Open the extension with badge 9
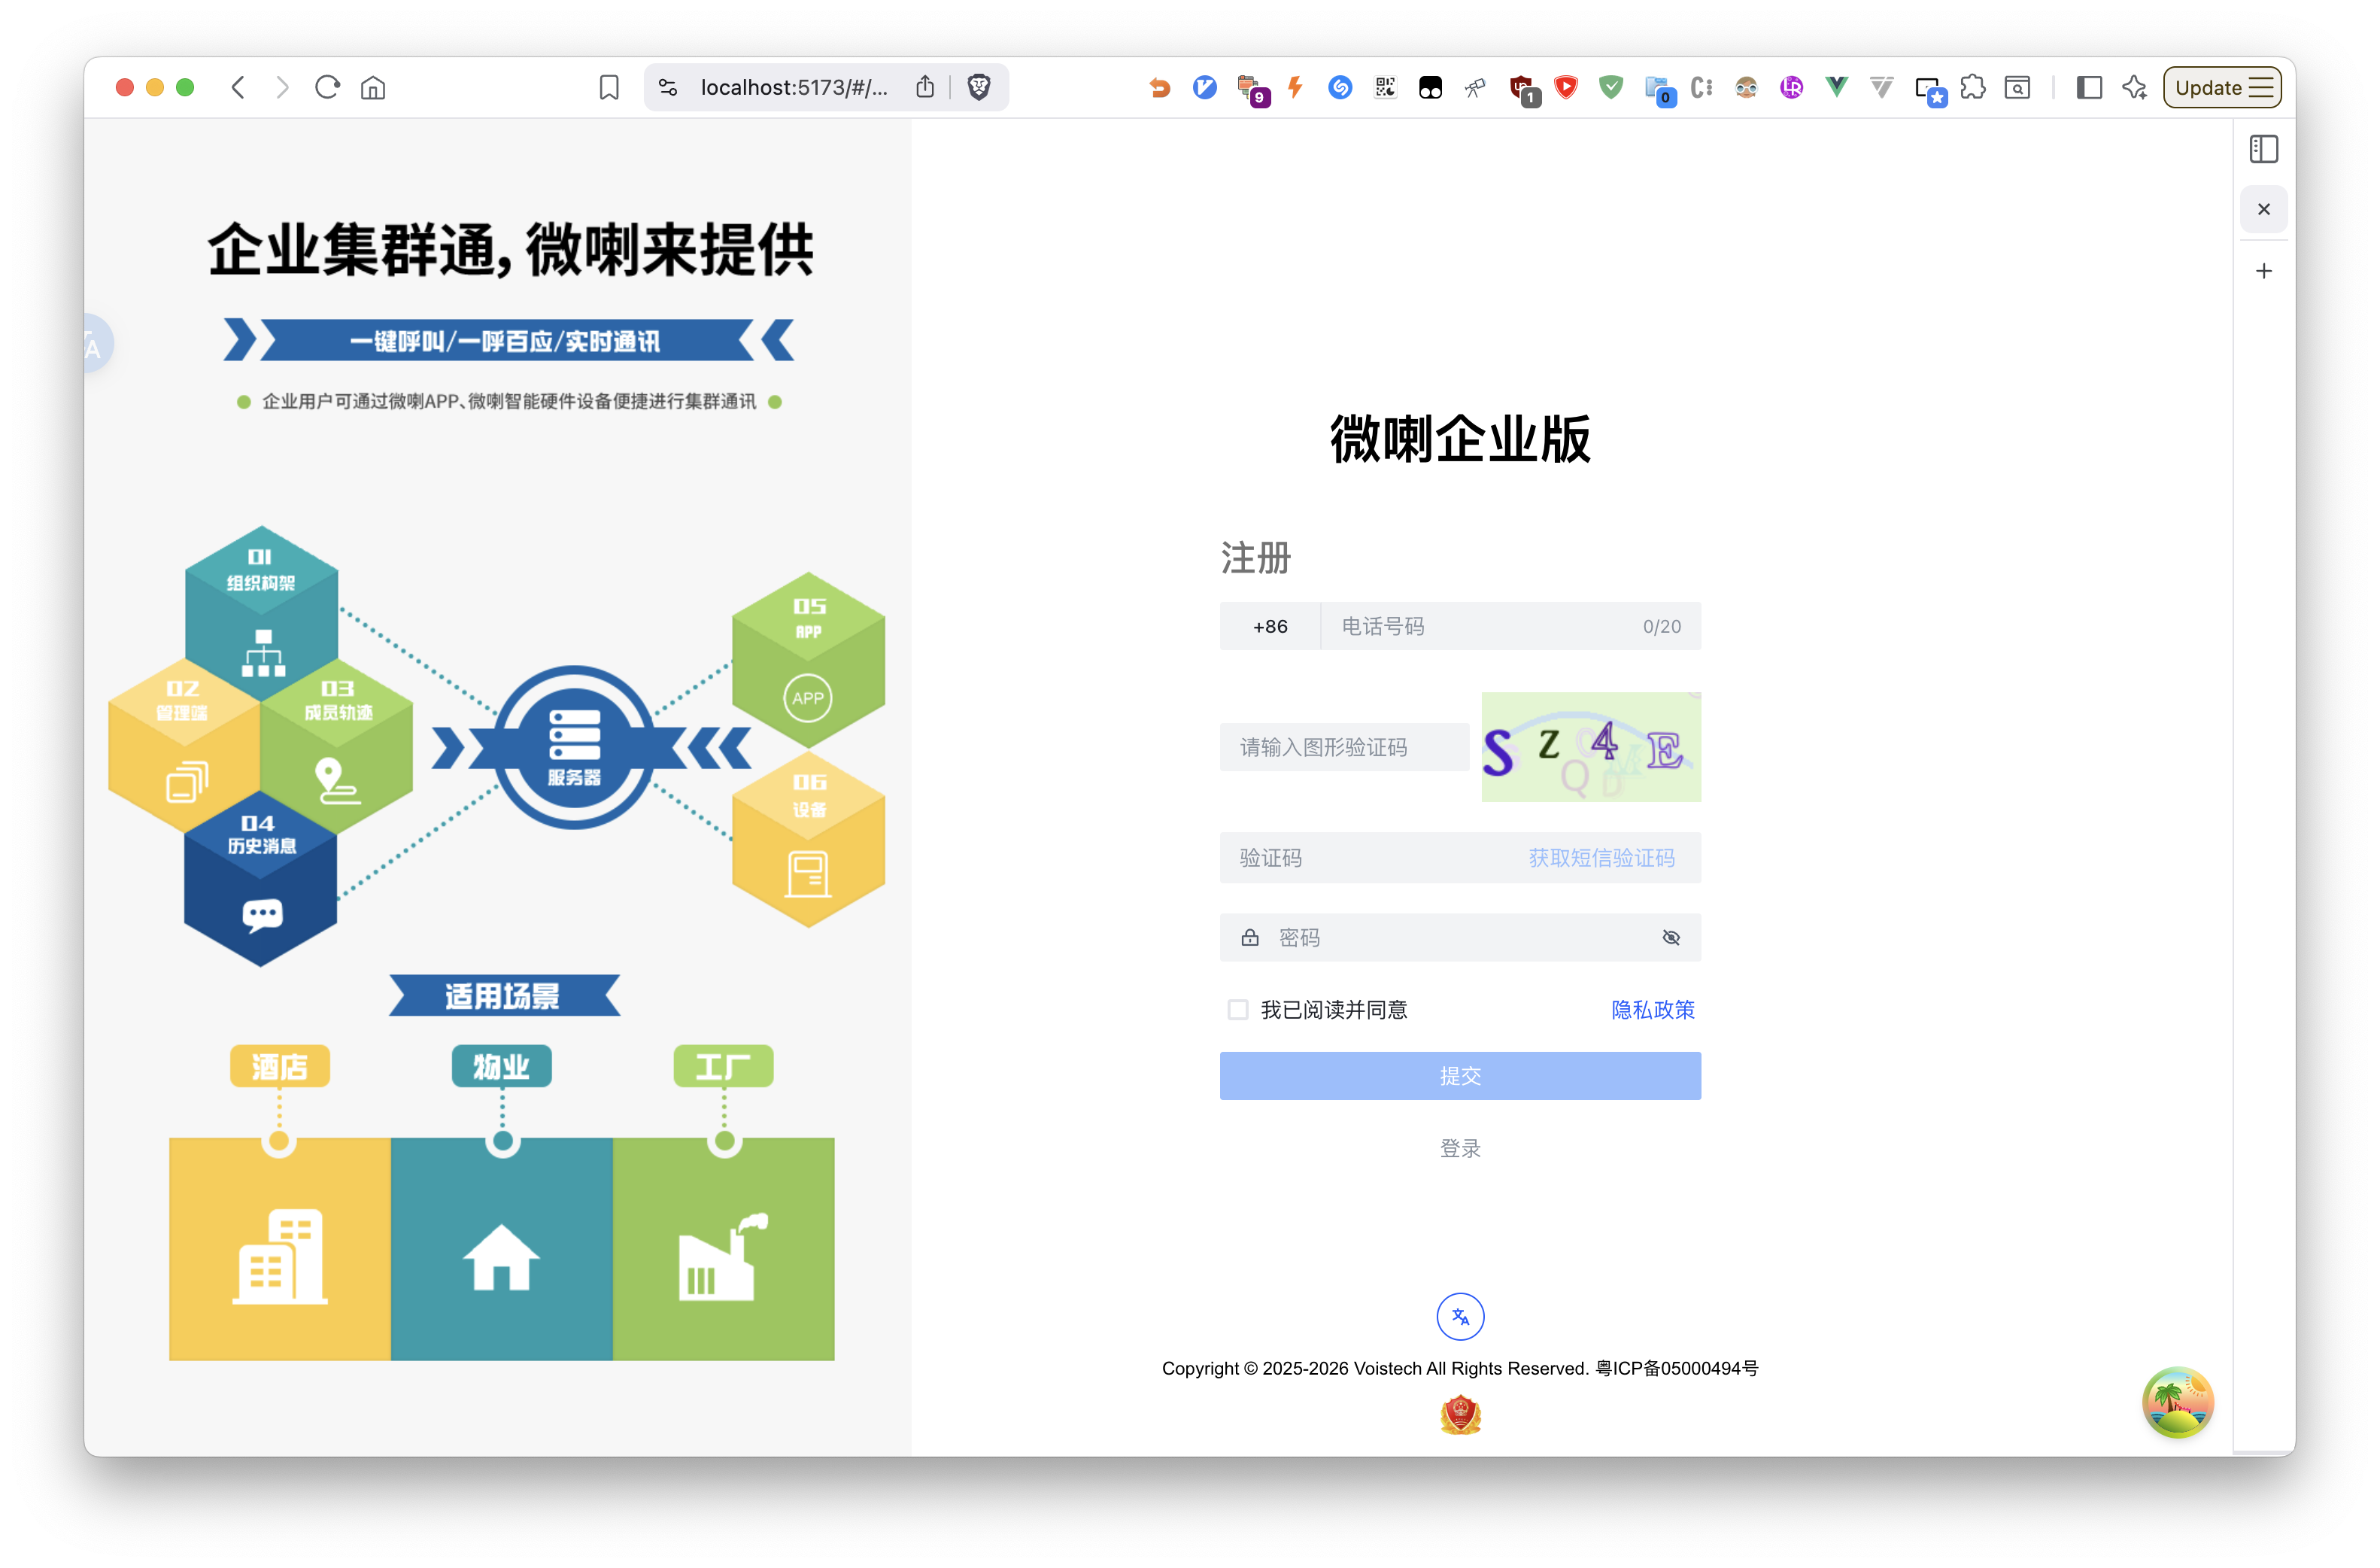The height and width of the screenshot is (1568, 2380). [x=1252, y=90]
